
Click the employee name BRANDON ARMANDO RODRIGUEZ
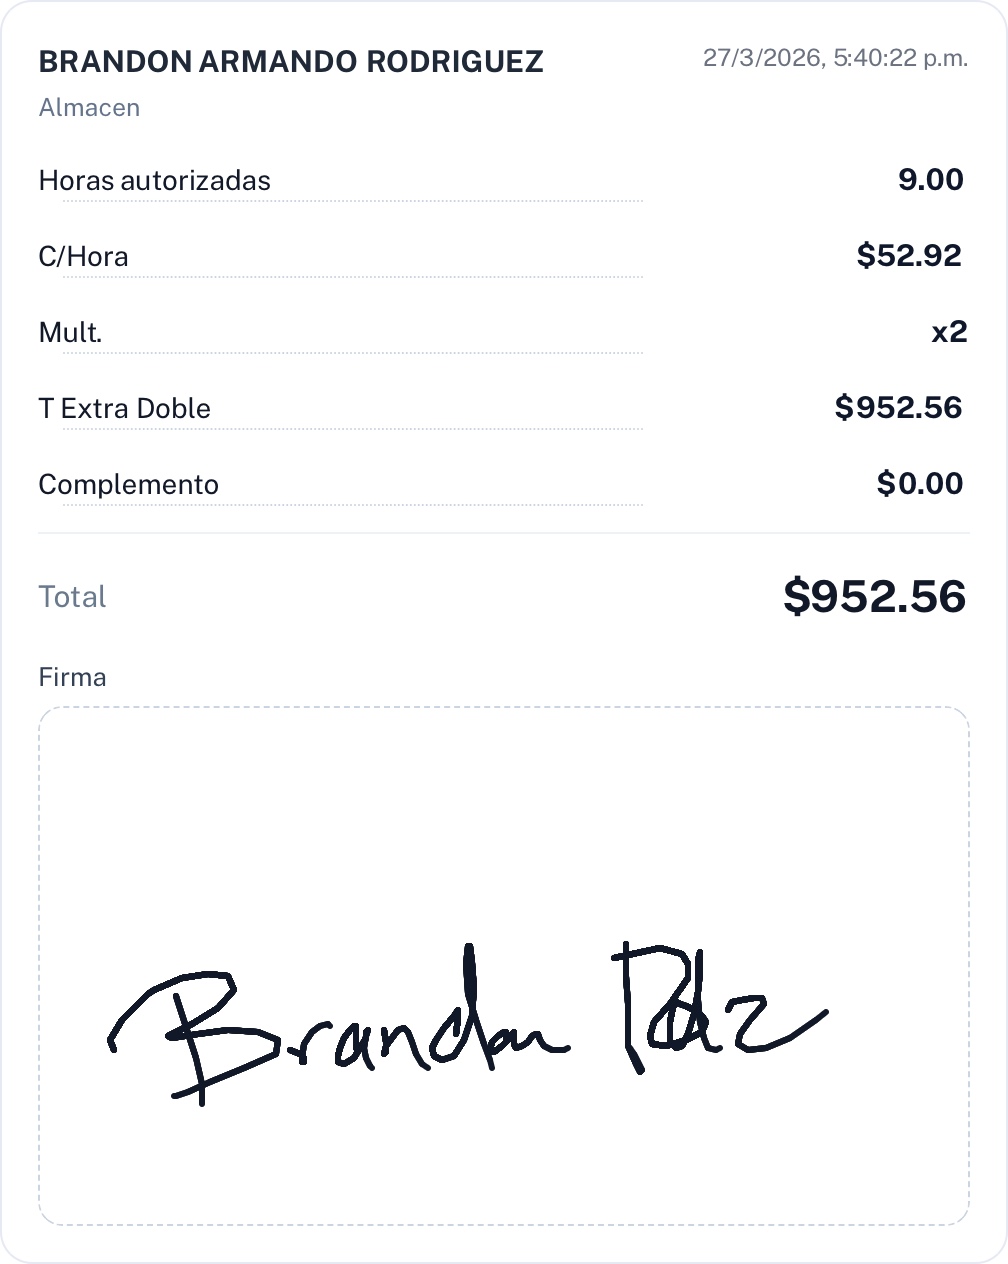(x=291, y=62)
